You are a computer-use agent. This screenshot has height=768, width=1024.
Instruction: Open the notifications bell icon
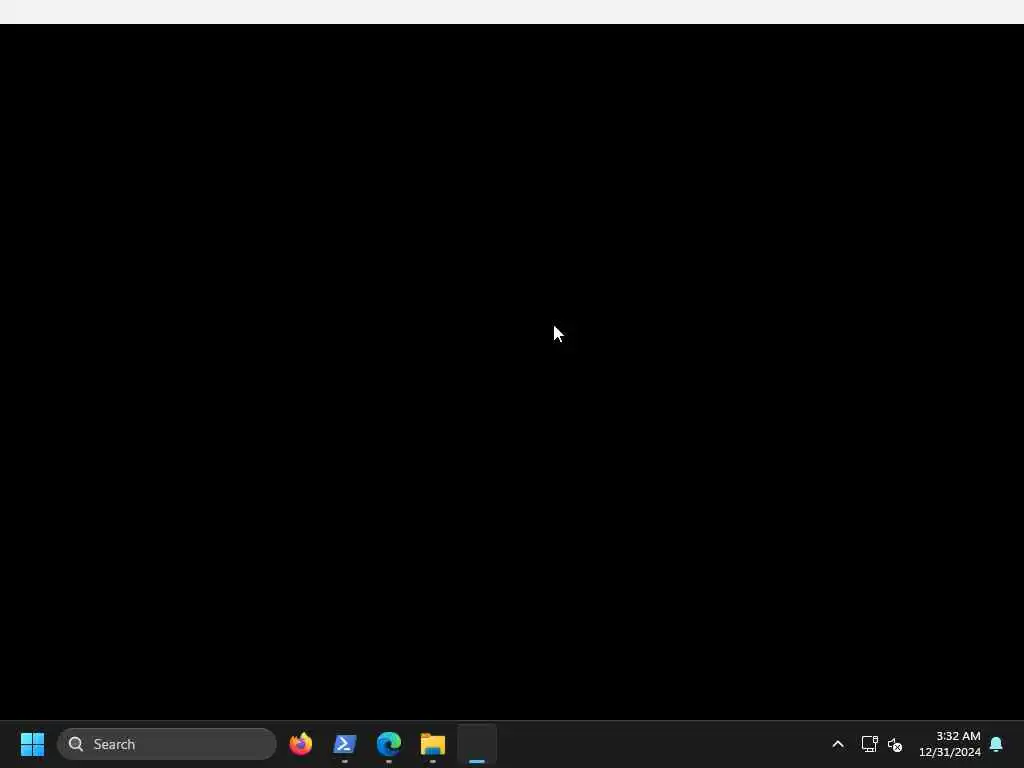point(996,744)
